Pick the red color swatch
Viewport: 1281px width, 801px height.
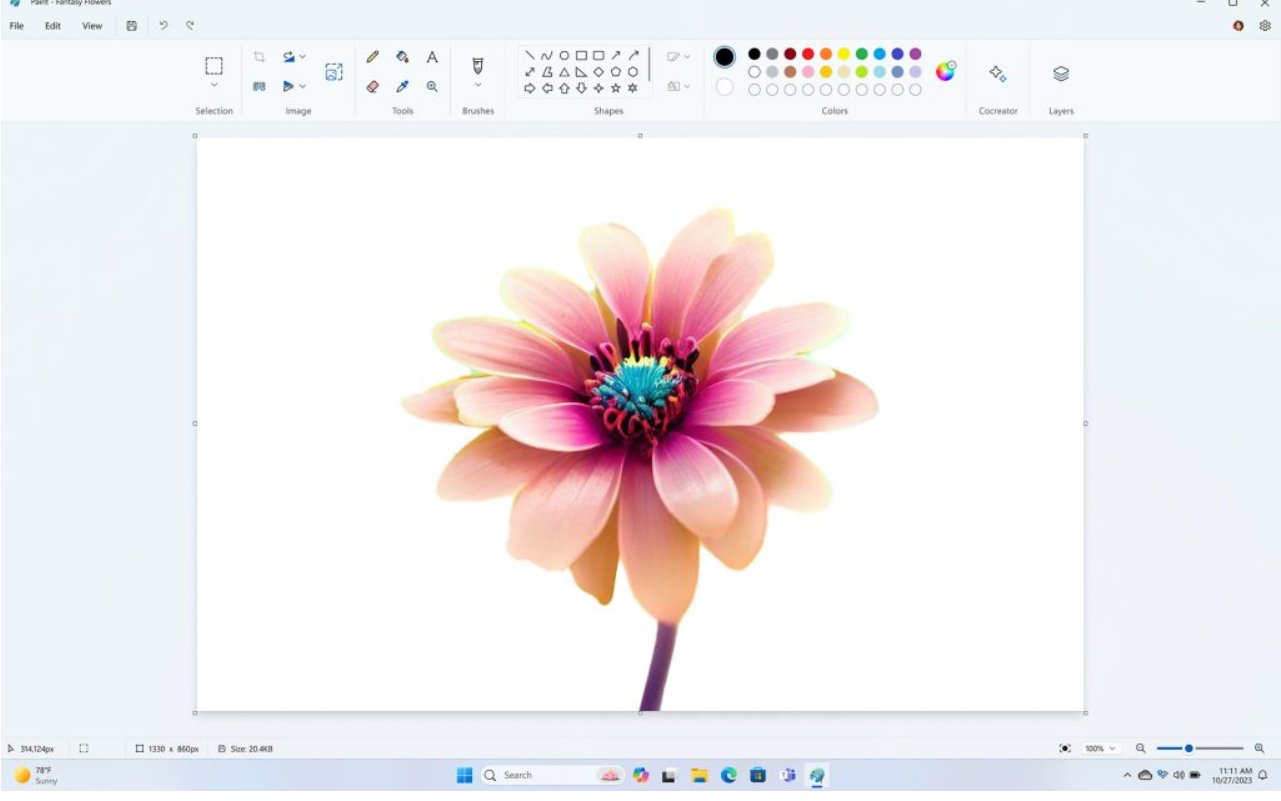[808, 54]
